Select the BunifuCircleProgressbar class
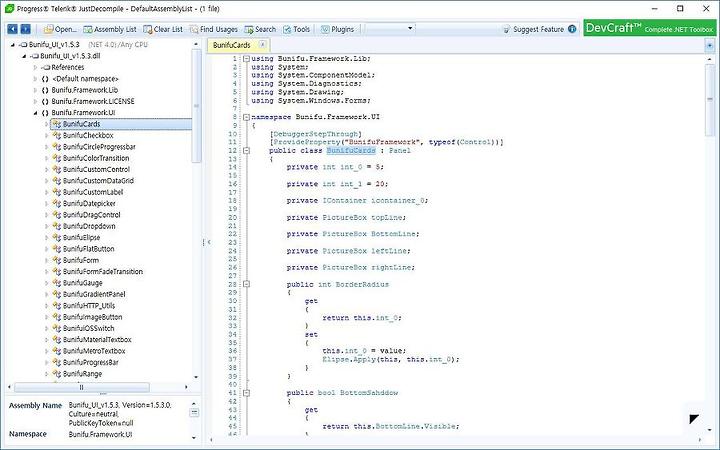 [99, 147]
